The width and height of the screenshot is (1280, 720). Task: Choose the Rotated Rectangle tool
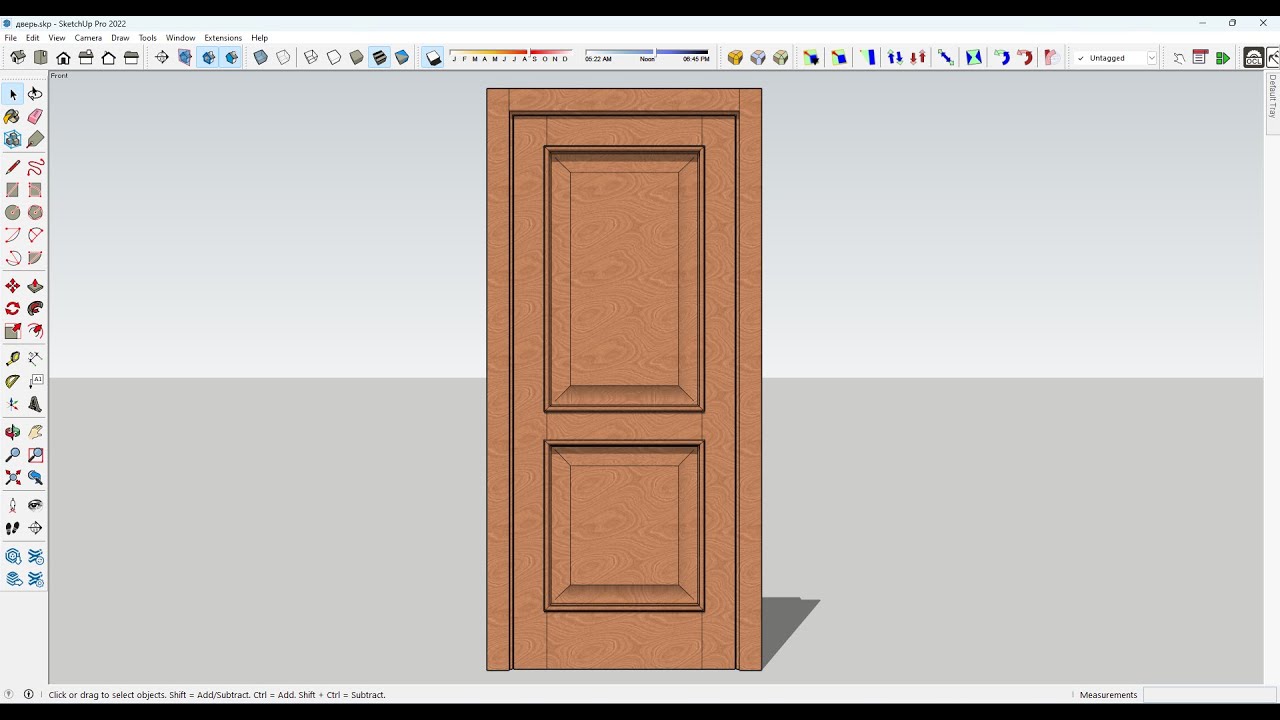coord(35,190)
